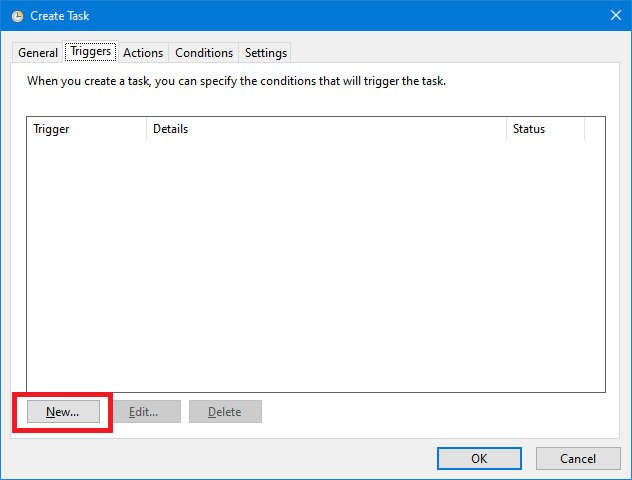Viewport: 632px width, 480px height.
Task: Click the New... button to add trigger
Action: [63, 411]
